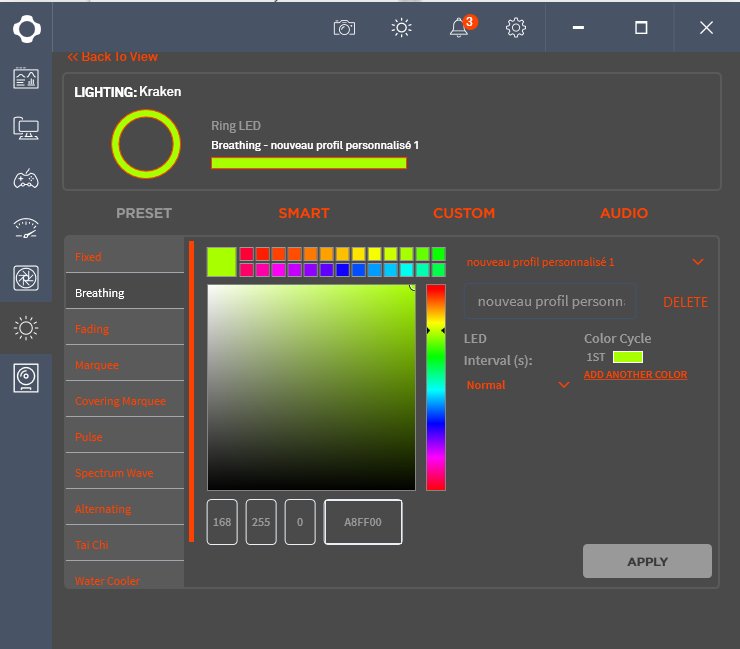
Task: Pick the cyan preset swatch
Action: [406, 270]
